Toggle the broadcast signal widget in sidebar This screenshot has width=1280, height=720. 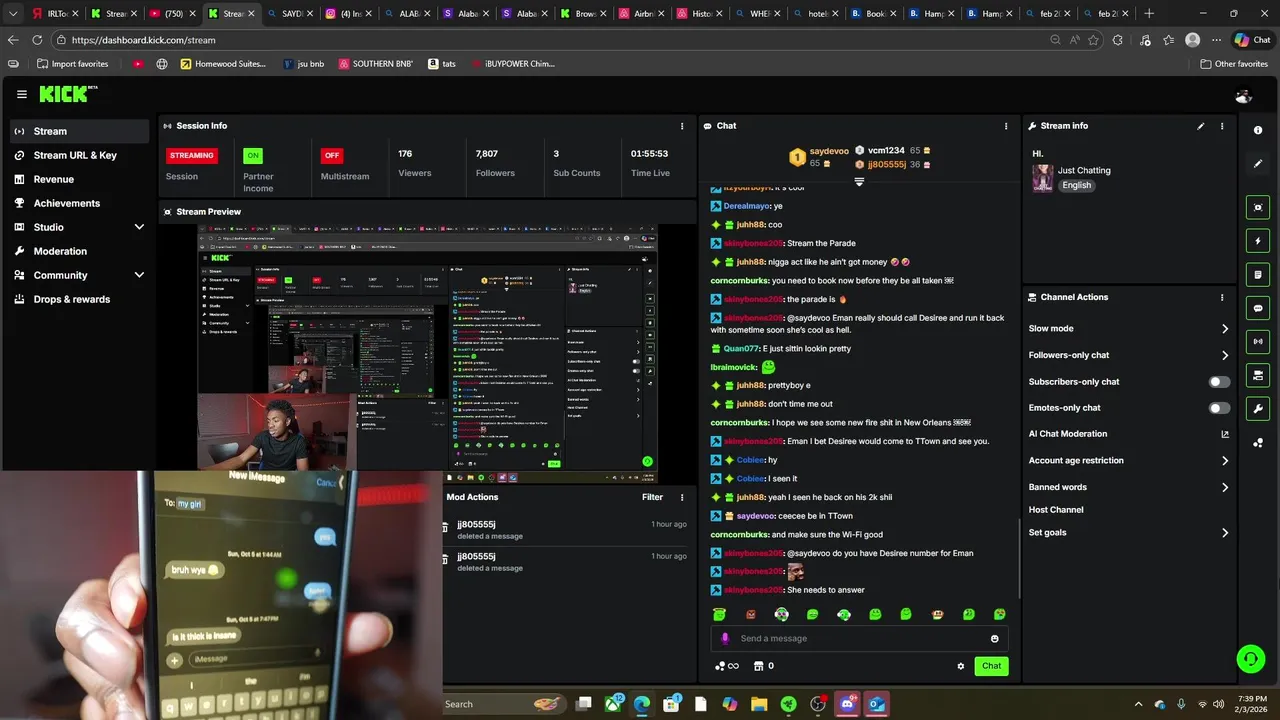pos(1258,342)
